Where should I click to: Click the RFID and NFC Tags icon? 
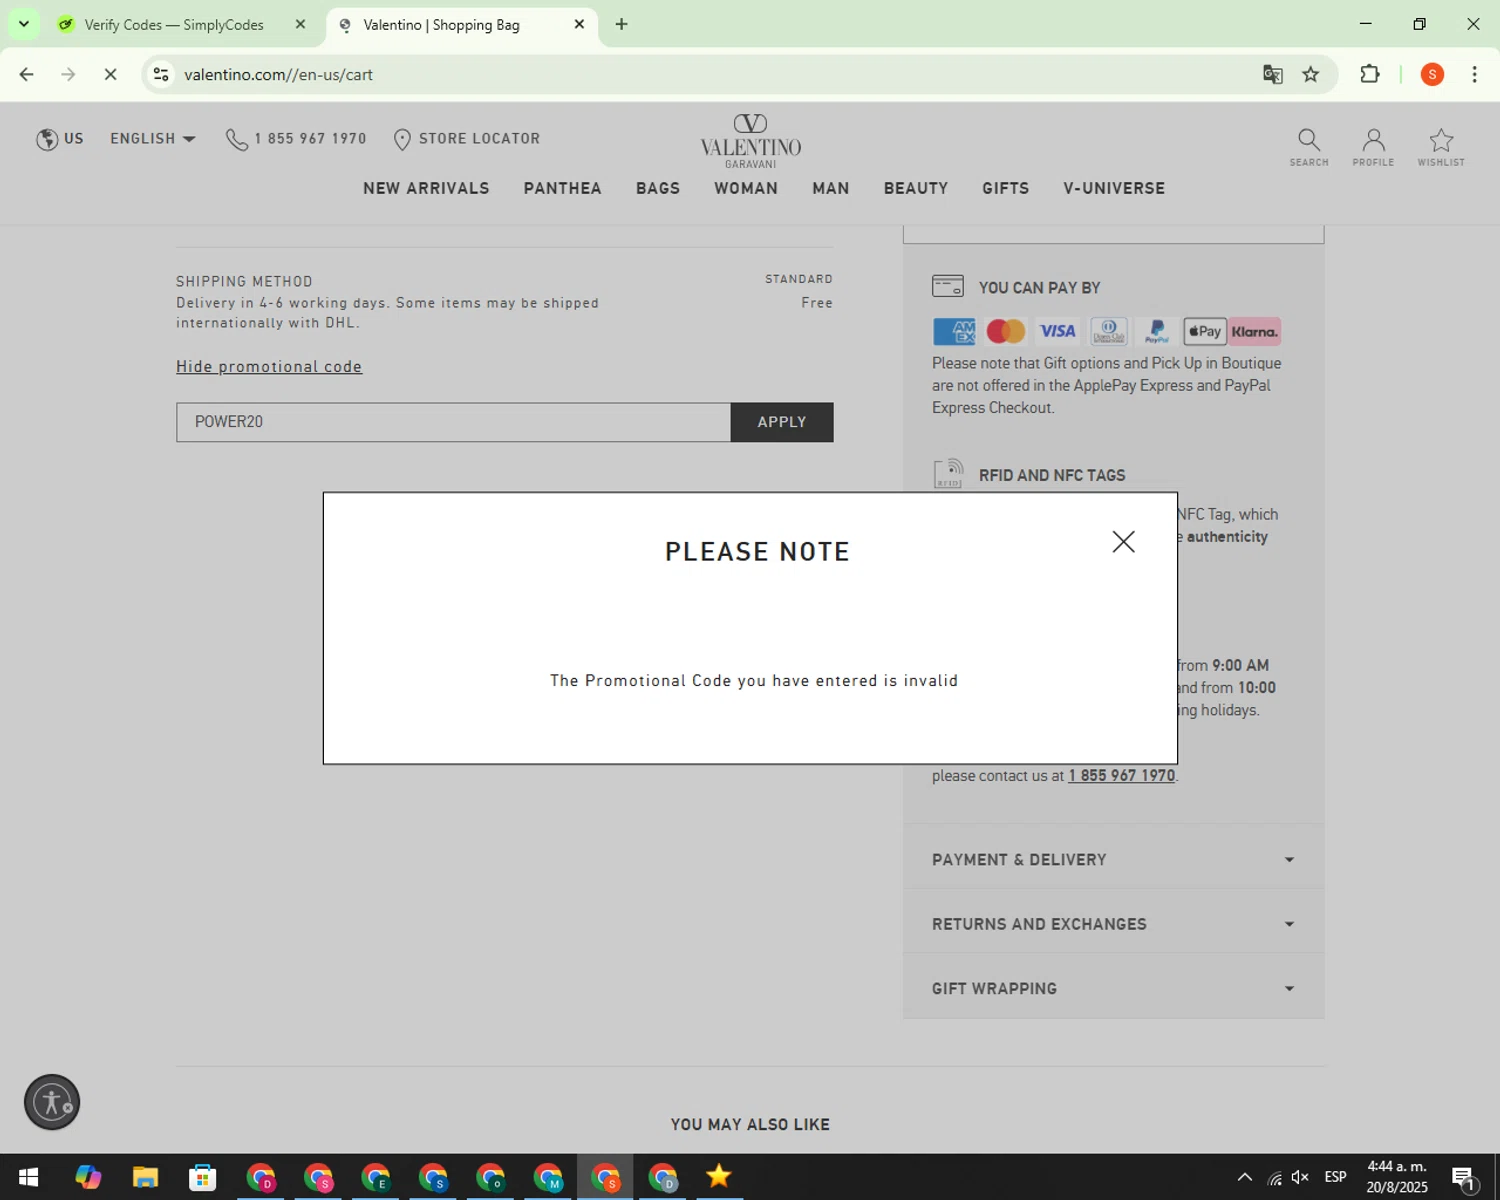pos(948,474)
